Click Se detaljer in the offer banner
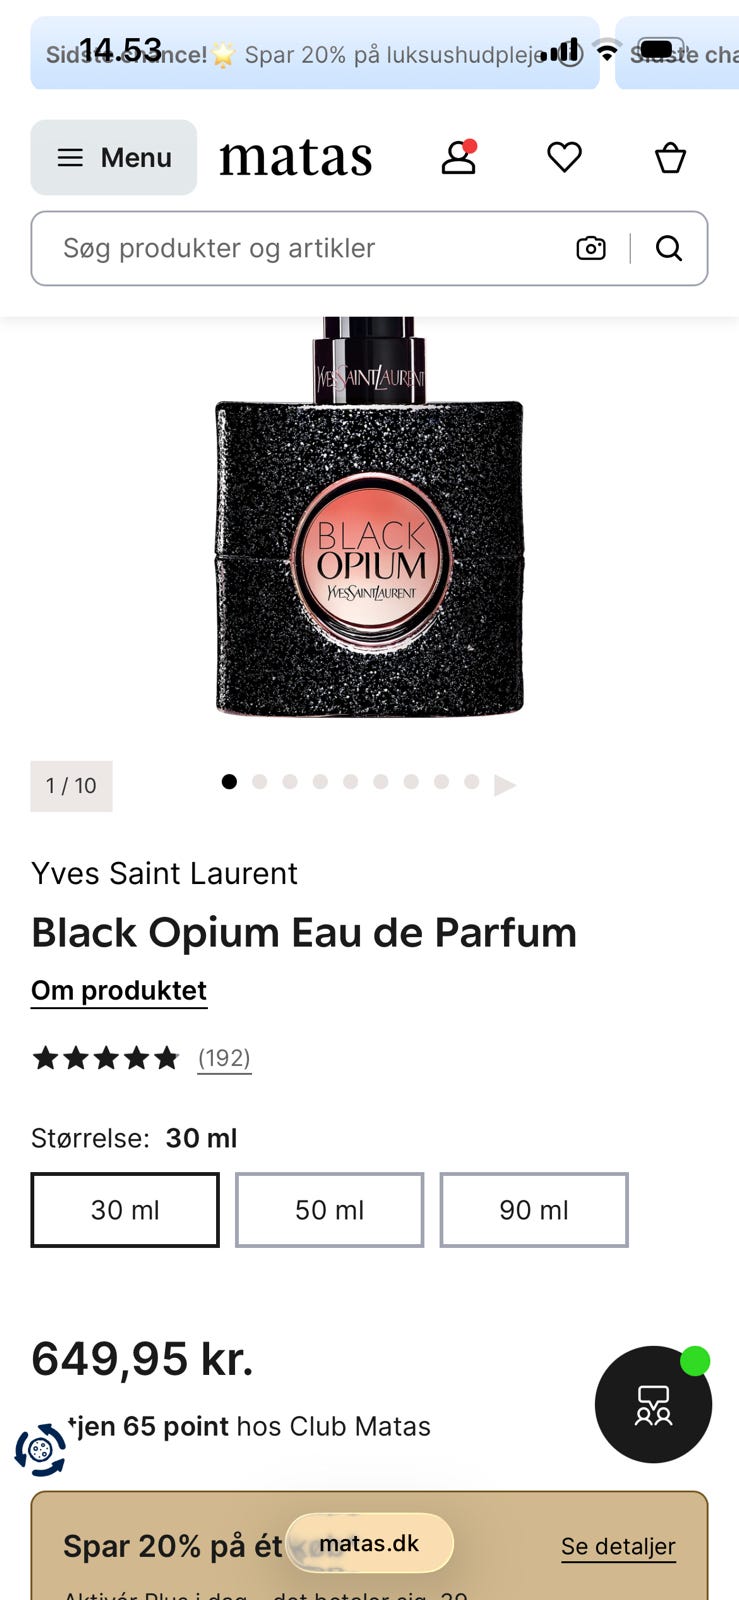 (618, 1546)
